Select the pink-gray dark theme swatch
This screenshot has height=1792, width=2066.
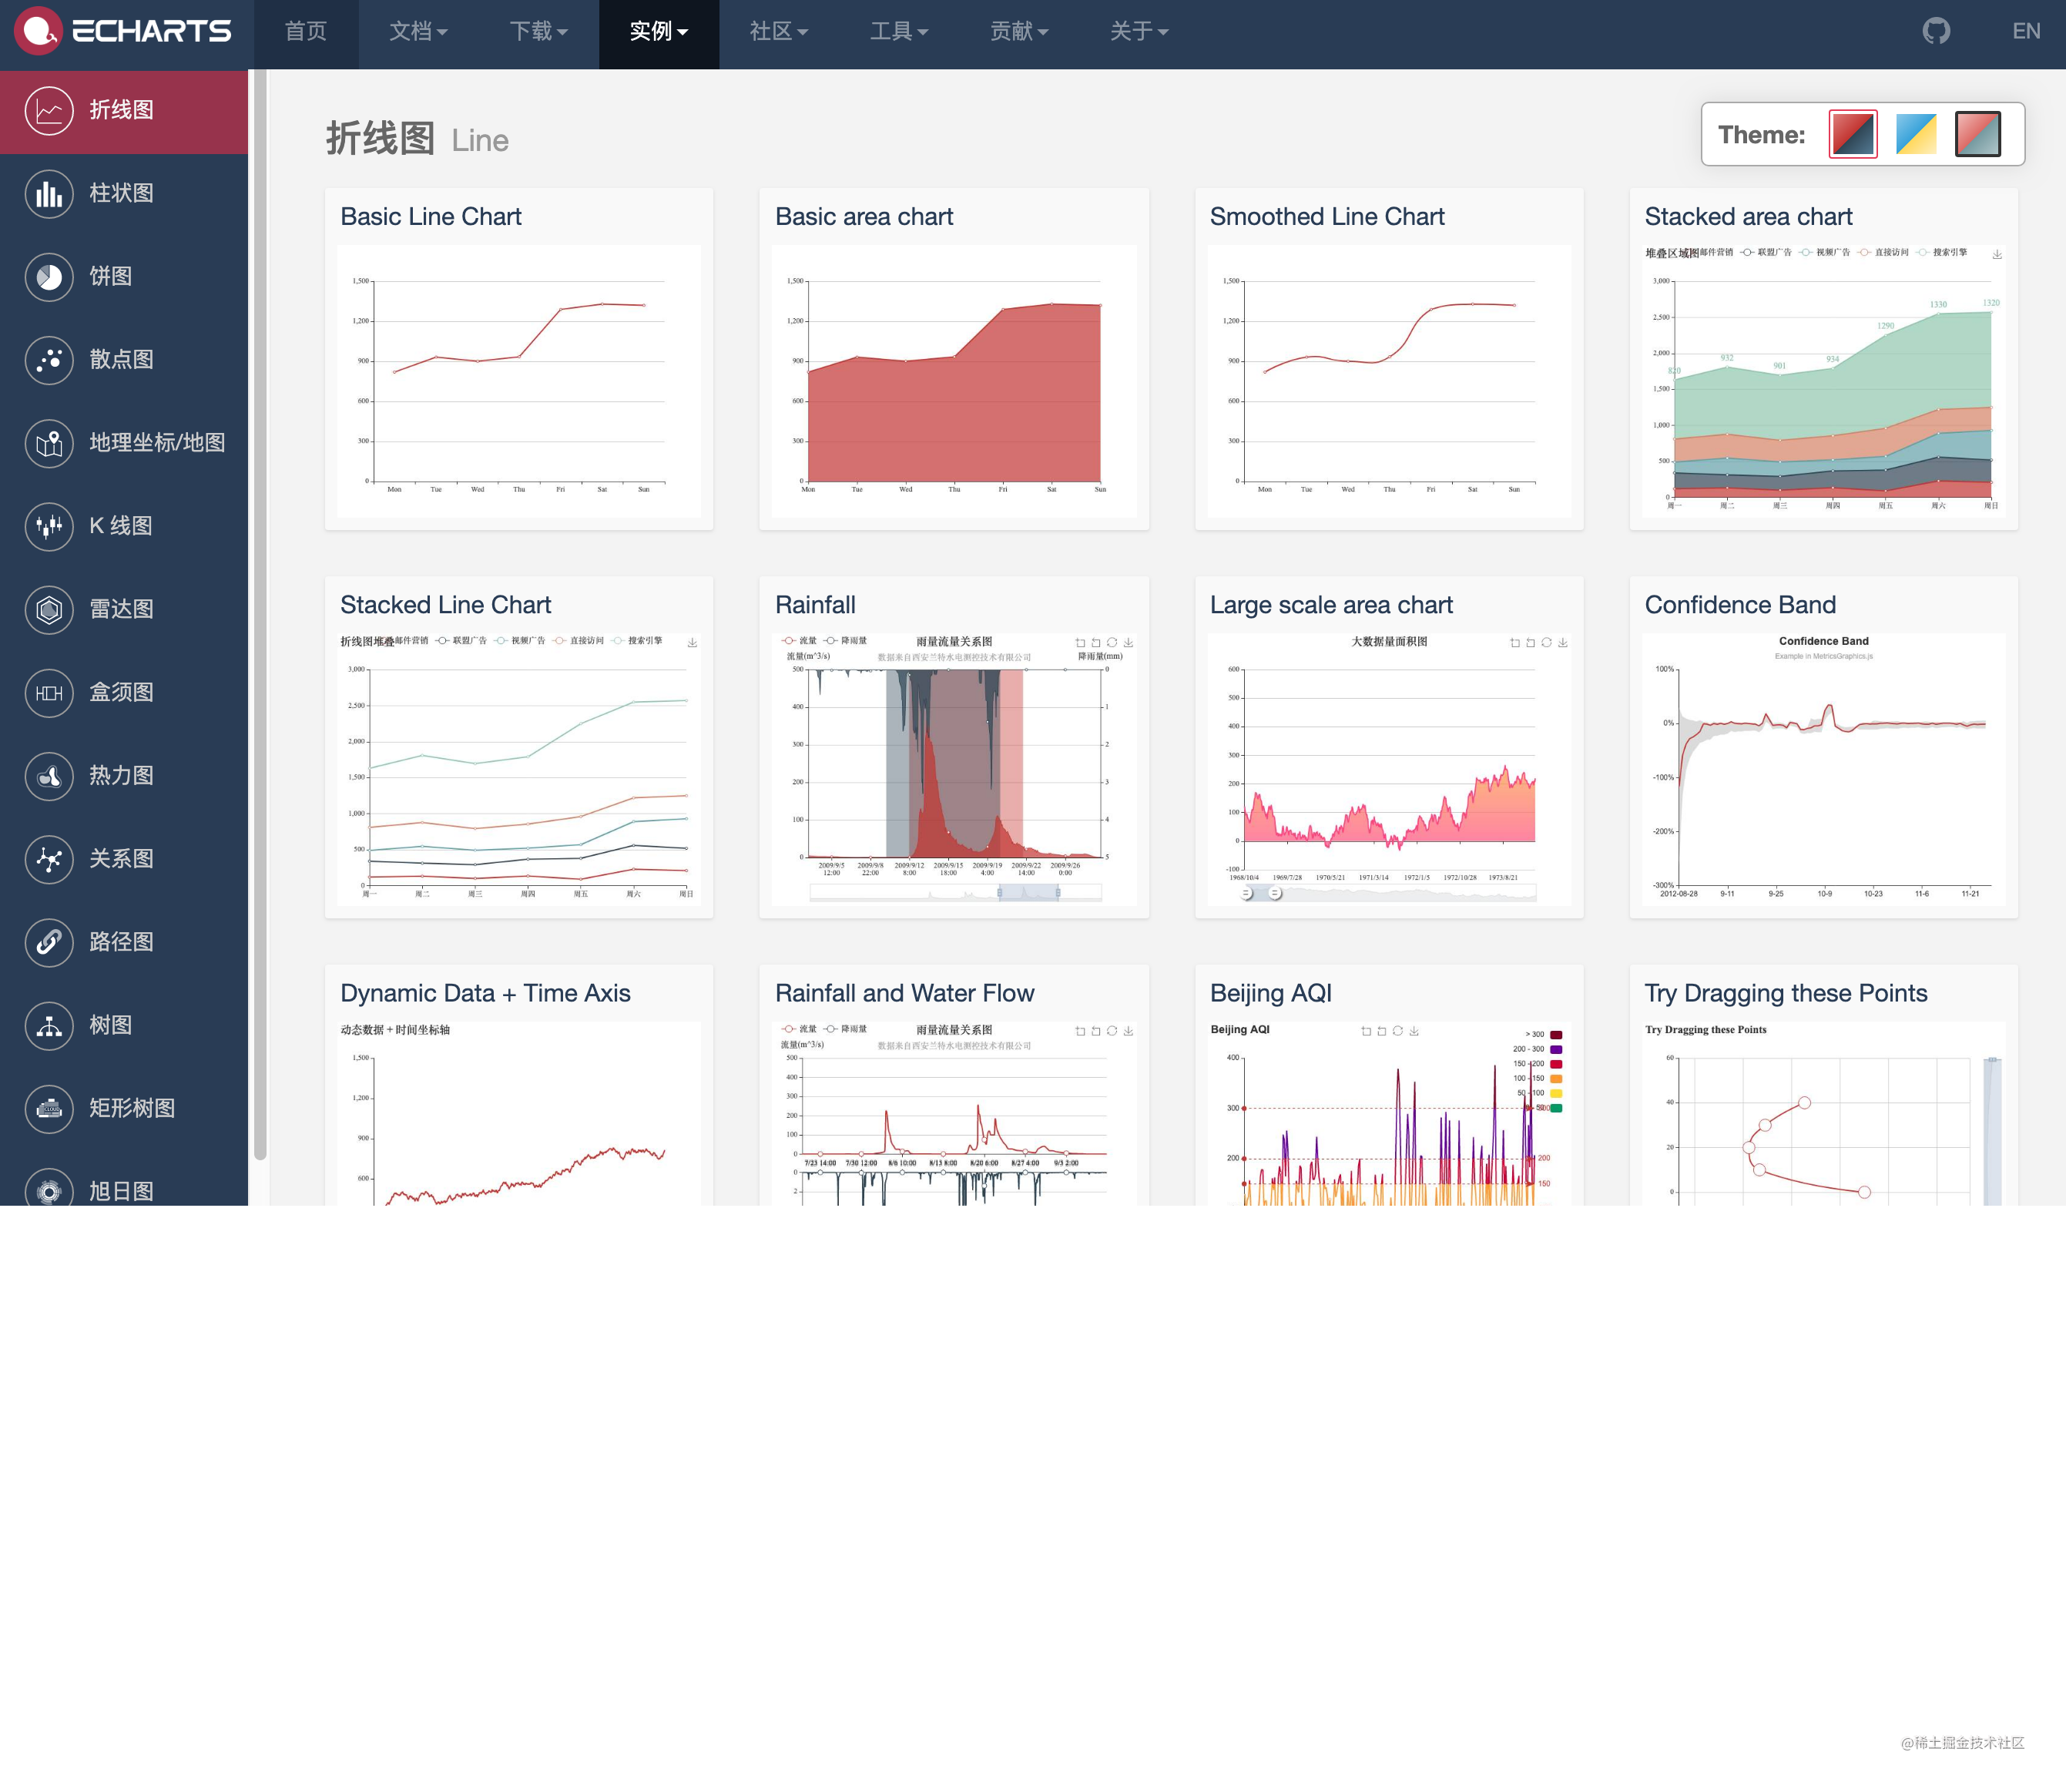click(1978, 134)
